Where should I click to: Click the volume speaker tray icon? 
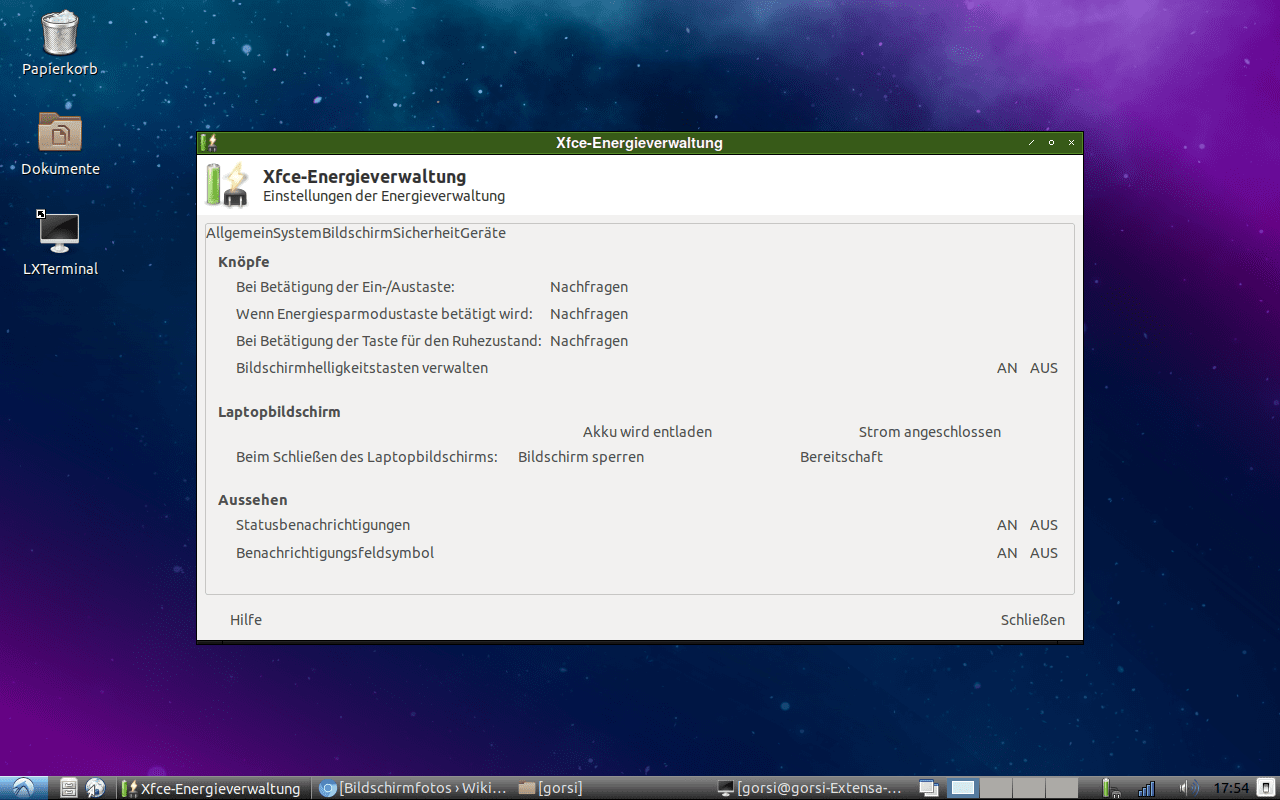1188,788
